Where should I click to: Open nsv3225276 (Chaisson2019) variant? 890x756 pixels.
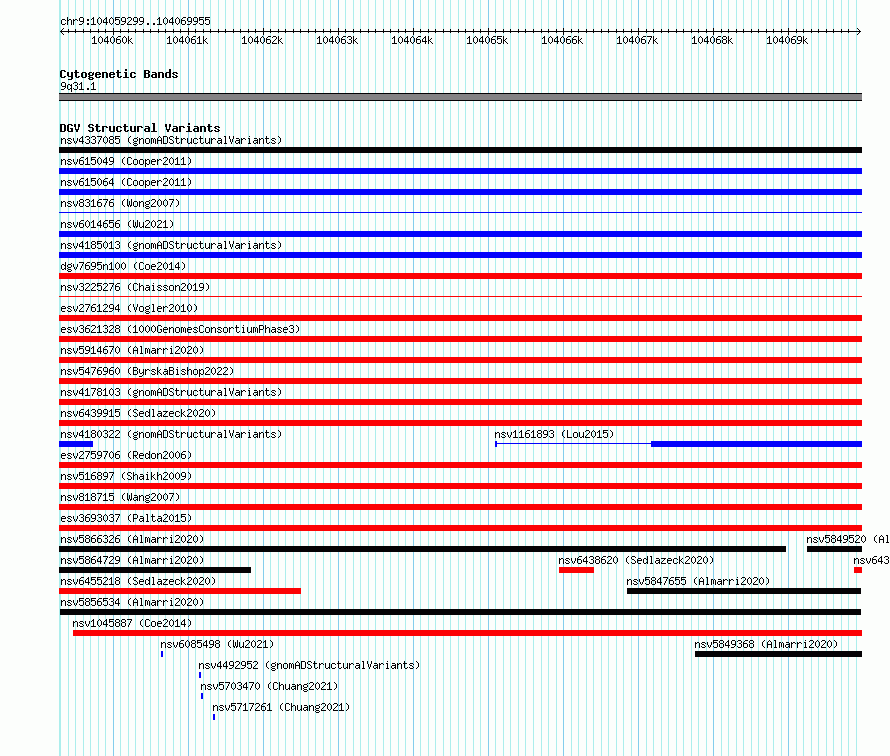pyautogui.click(x=135, y=287)
